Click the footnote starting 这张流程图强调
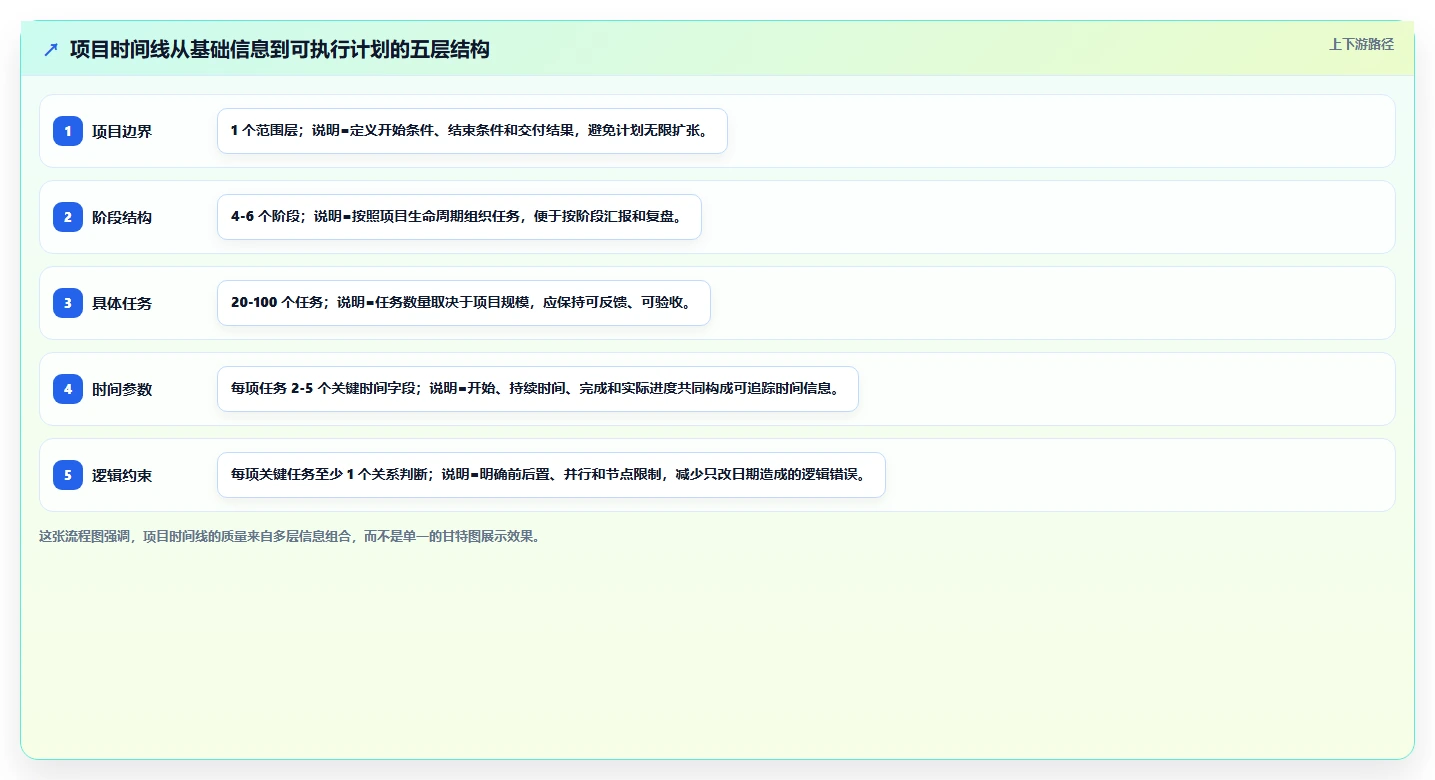The image size is (1435, 780). click(290, 536)
